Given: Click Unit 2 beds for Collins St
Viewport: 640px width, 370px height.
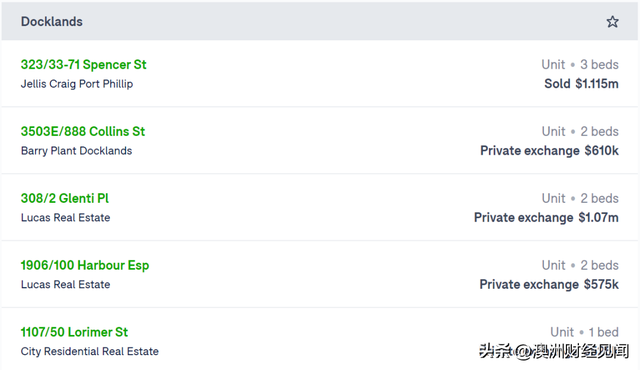Looking at the screenshot, I should coord(580,131).
